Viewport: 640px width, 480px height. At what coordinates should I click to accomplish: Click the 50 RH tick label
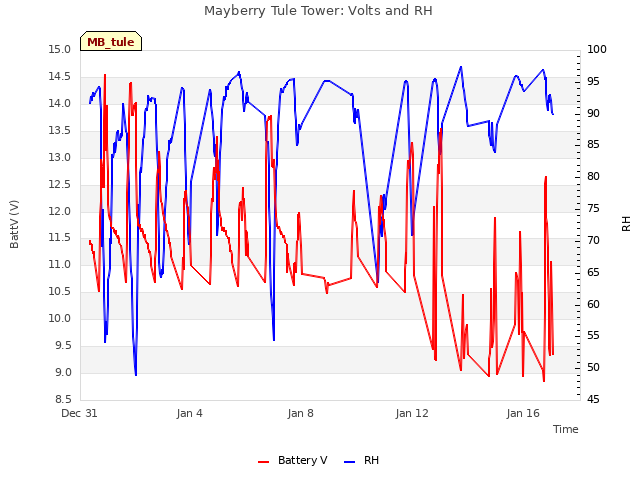pos(593,367)
